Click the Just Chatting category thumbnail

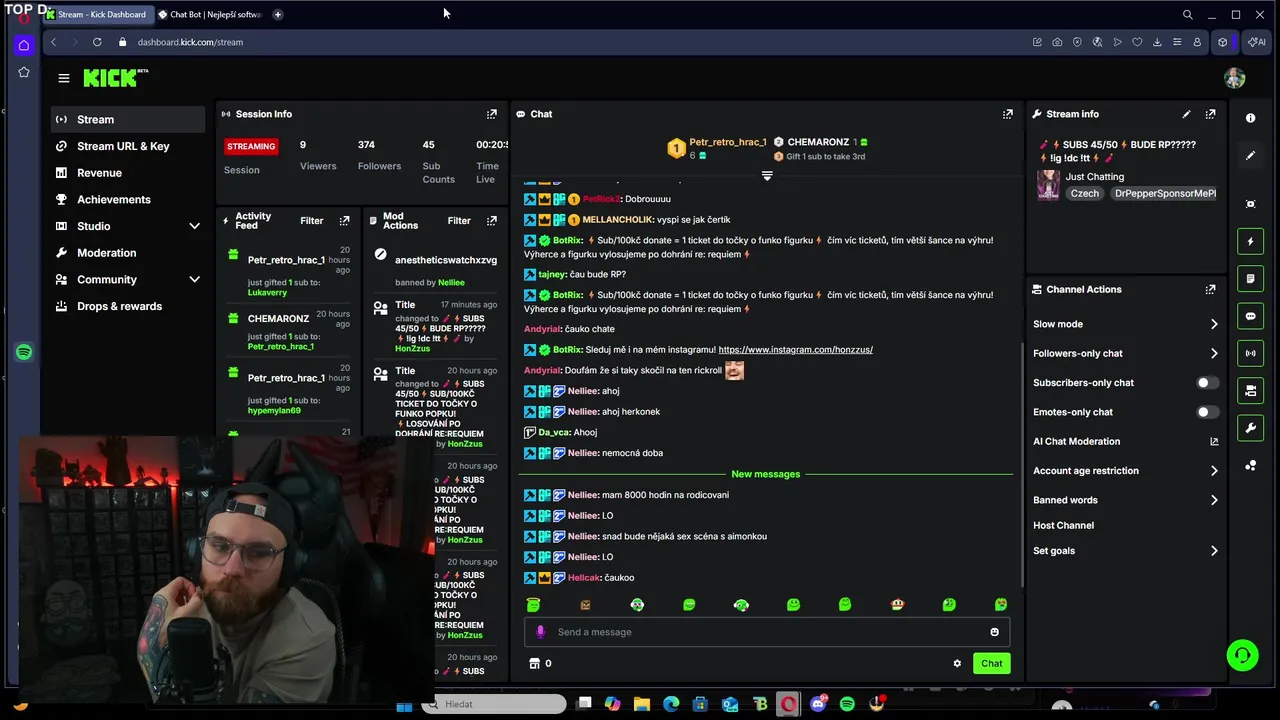pyautogui.click(x=1047, y=185)
